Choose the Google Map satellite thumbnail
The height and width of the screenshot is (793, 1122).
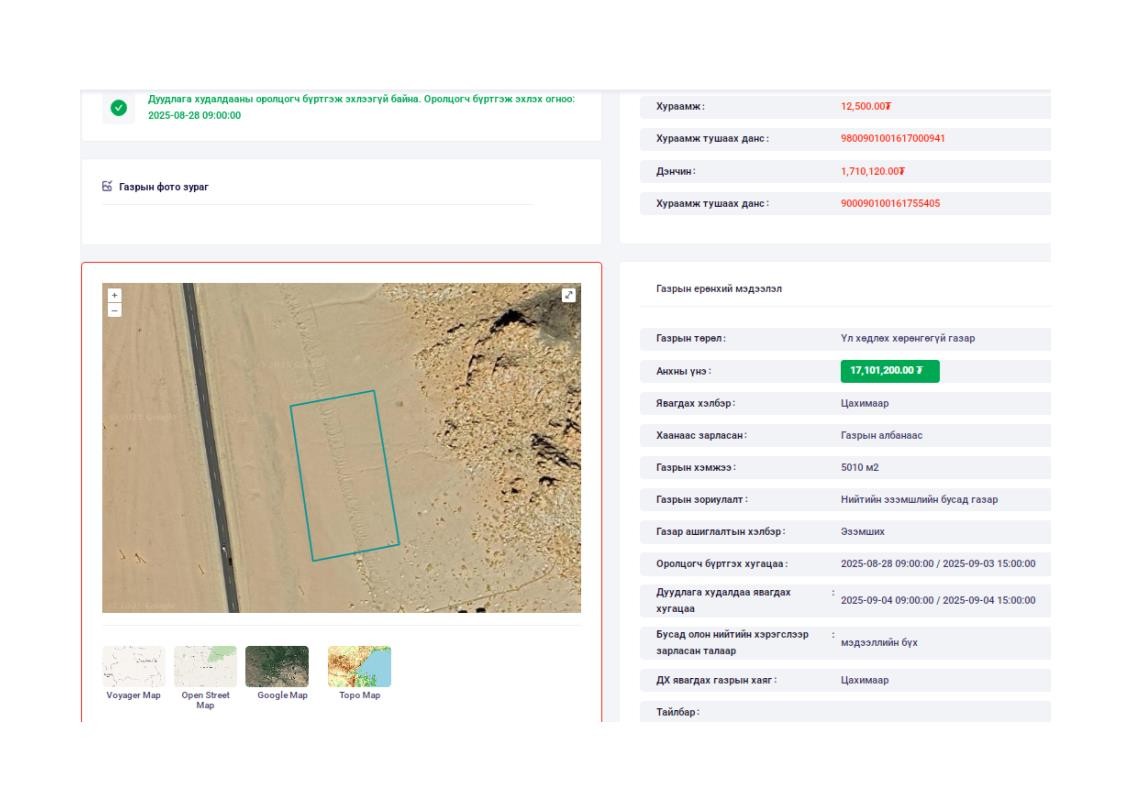tap(277, 666)
